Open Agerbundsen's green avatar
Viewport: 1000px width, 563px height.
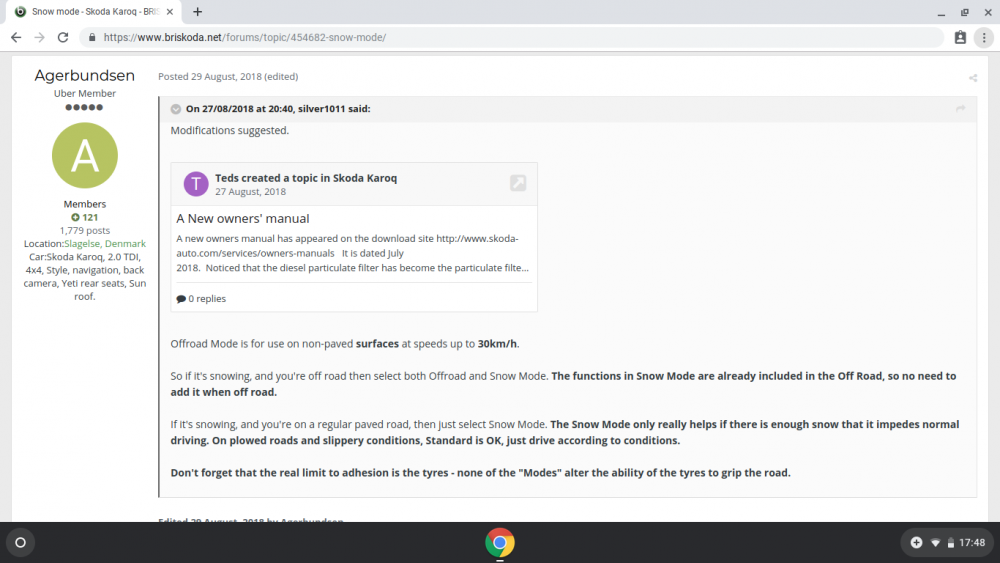point(85,156)
